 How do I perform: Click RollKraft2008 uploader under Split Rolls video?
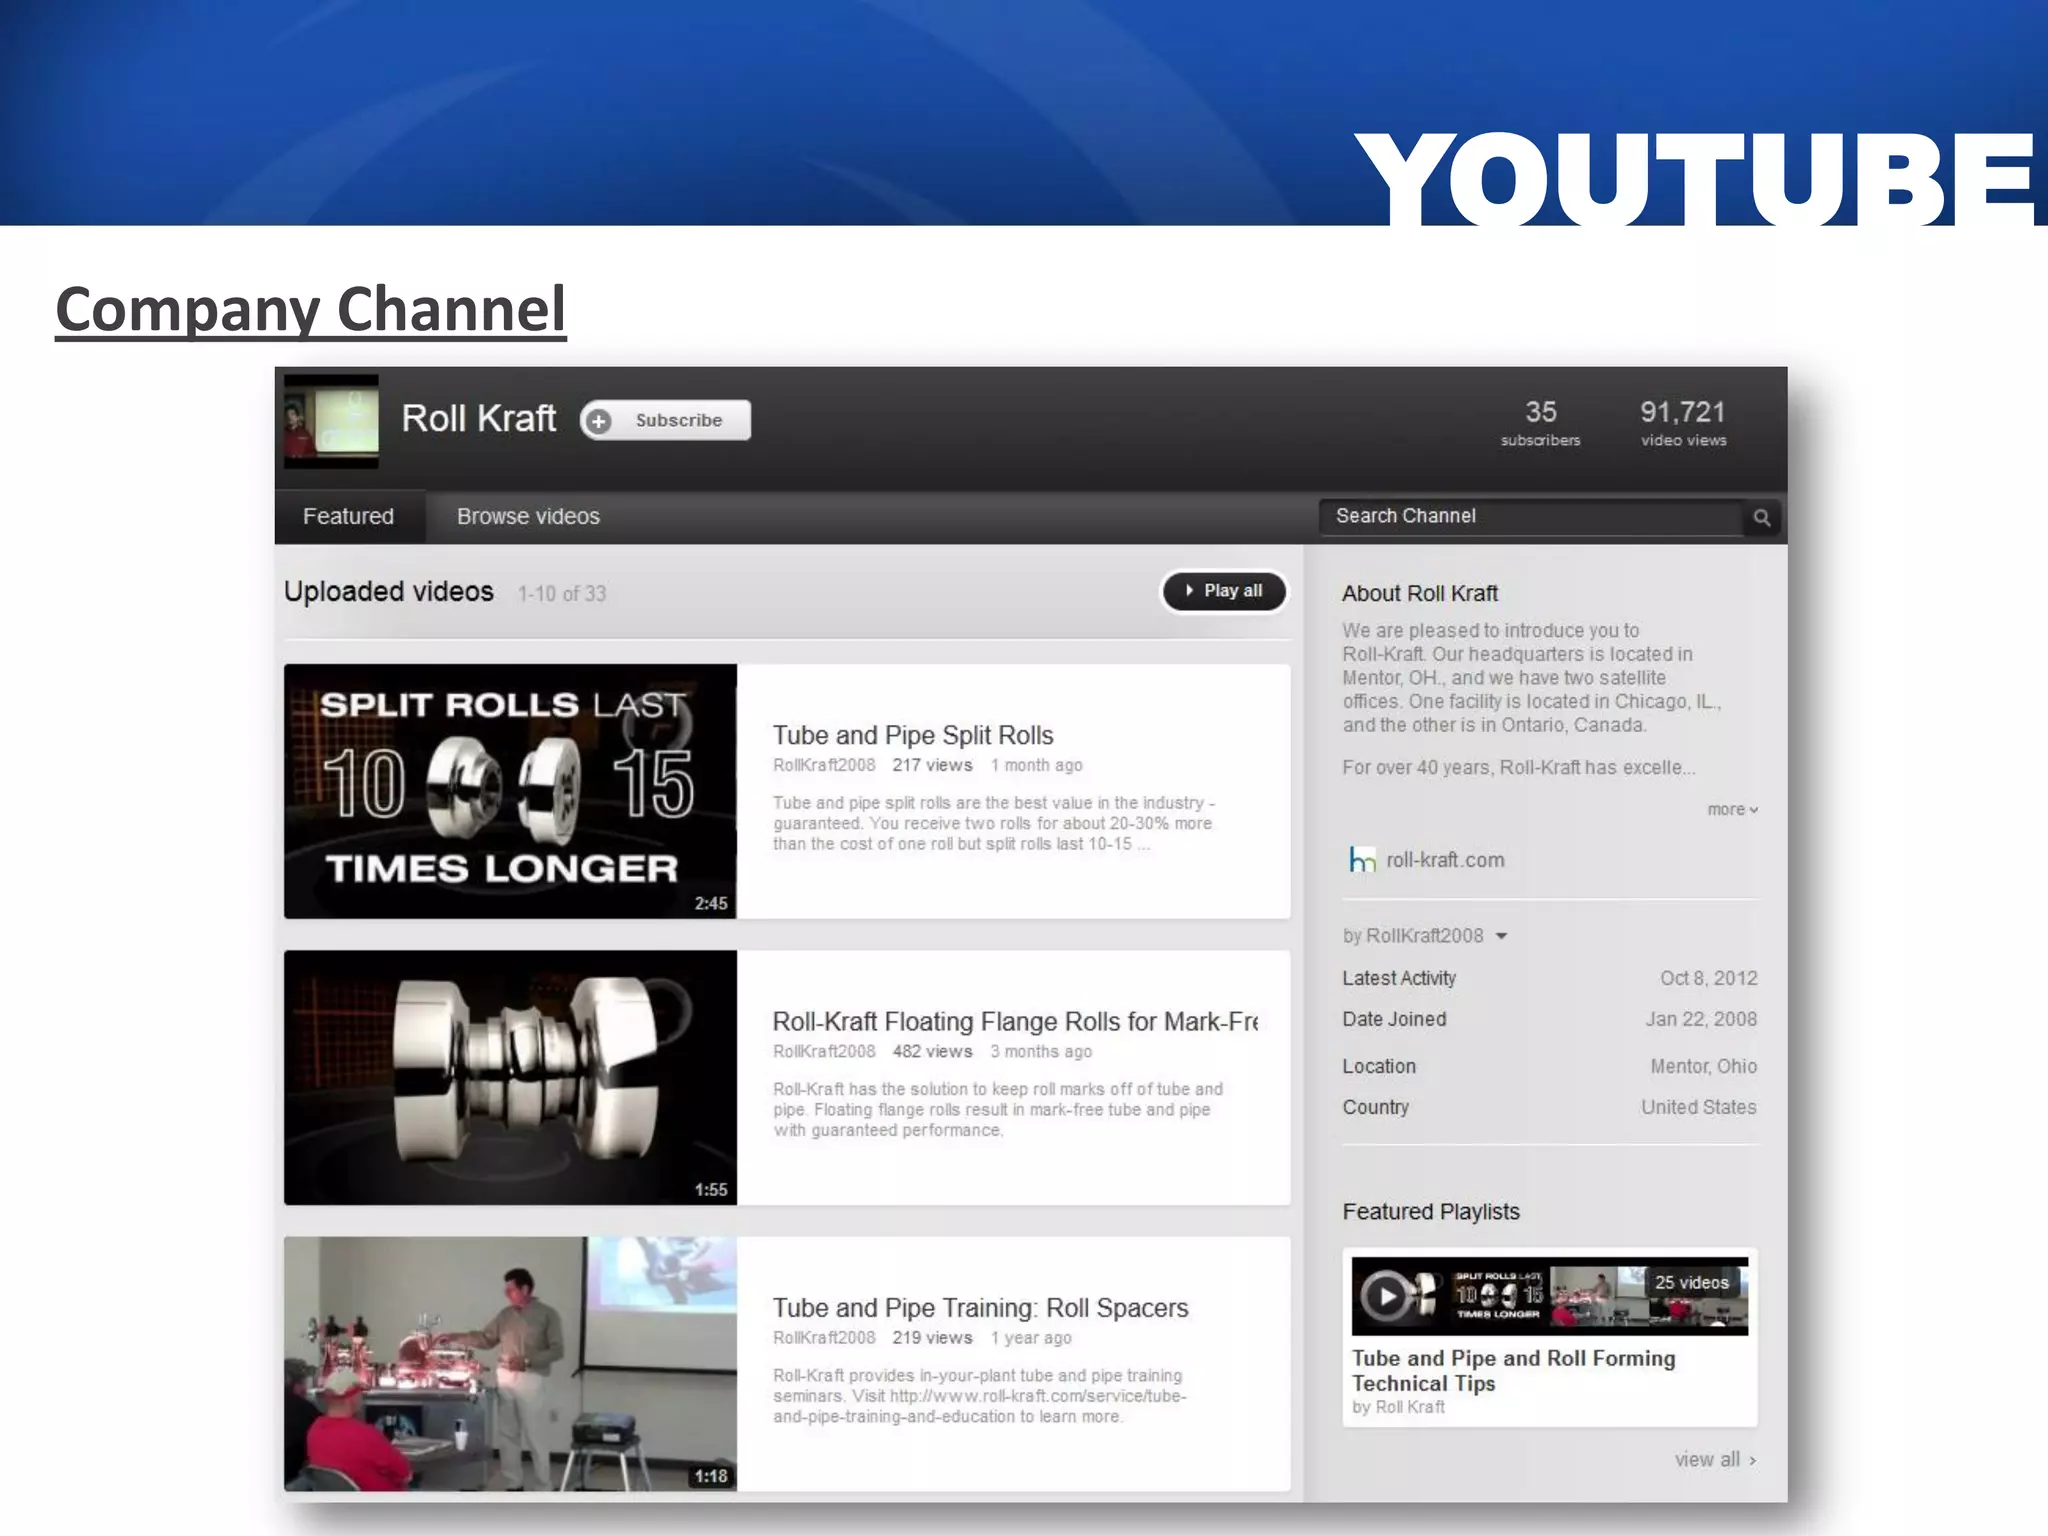[x=824, y=765]
